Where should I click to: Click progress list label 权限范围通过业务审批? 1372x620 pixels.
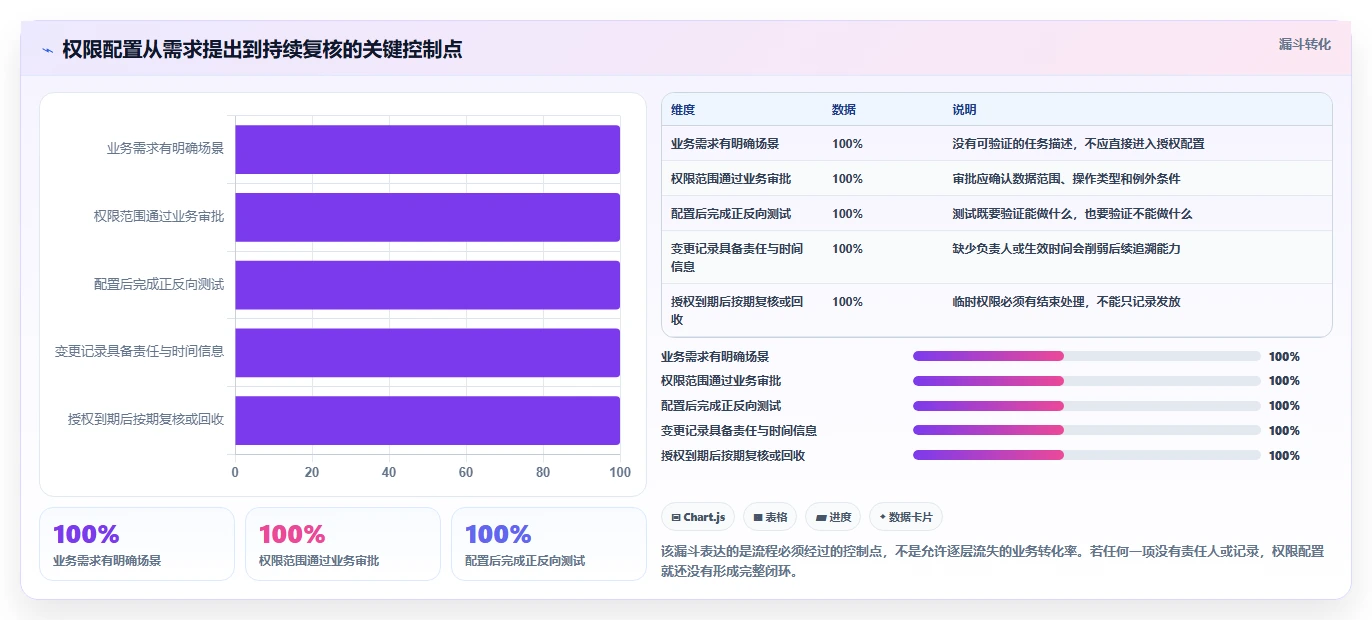[721, 381]
